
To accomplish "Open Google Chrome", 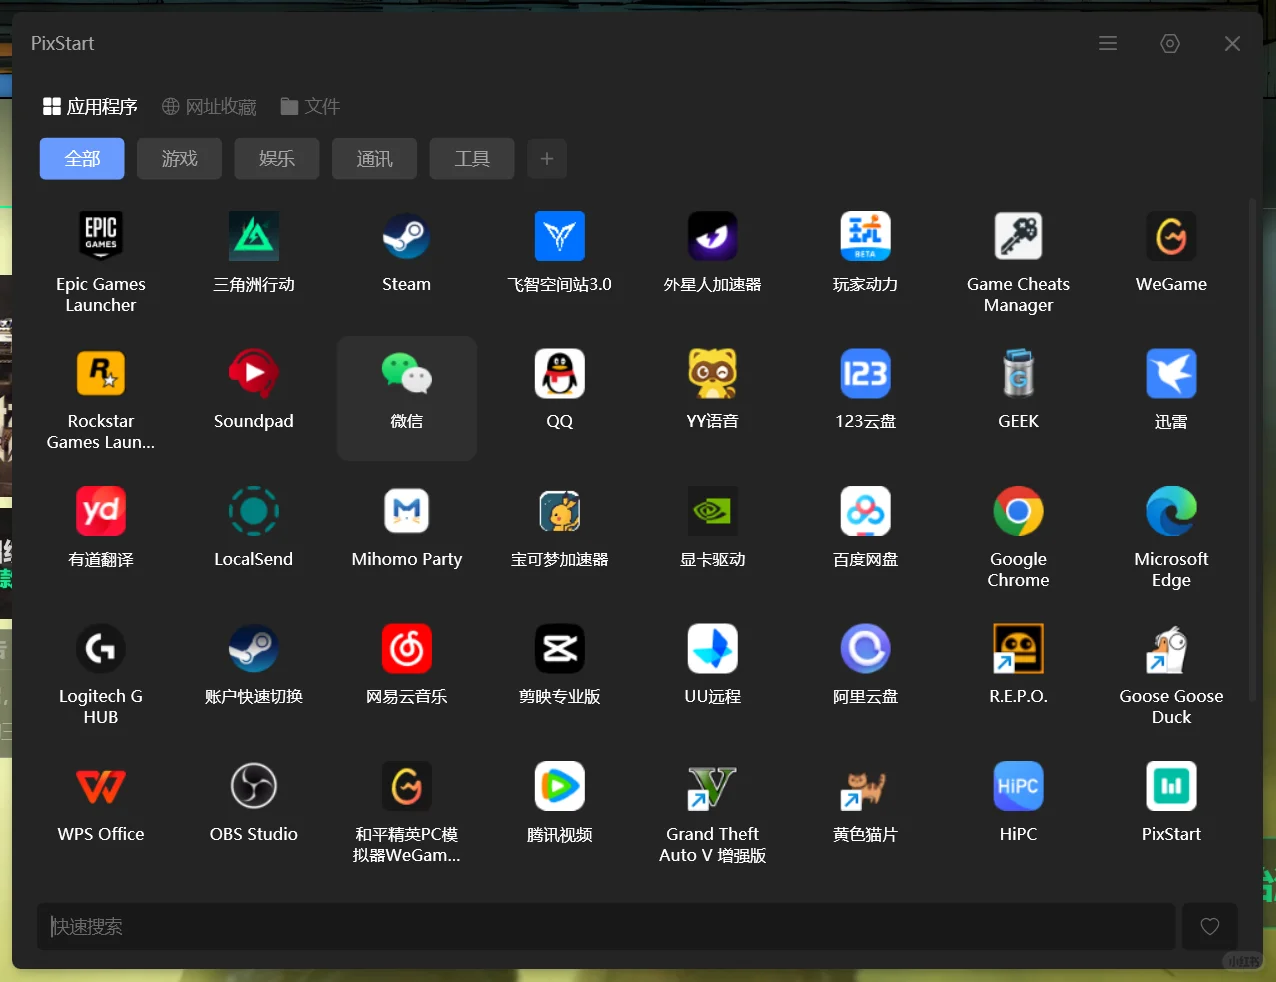I will click(x=1018, y=525).
